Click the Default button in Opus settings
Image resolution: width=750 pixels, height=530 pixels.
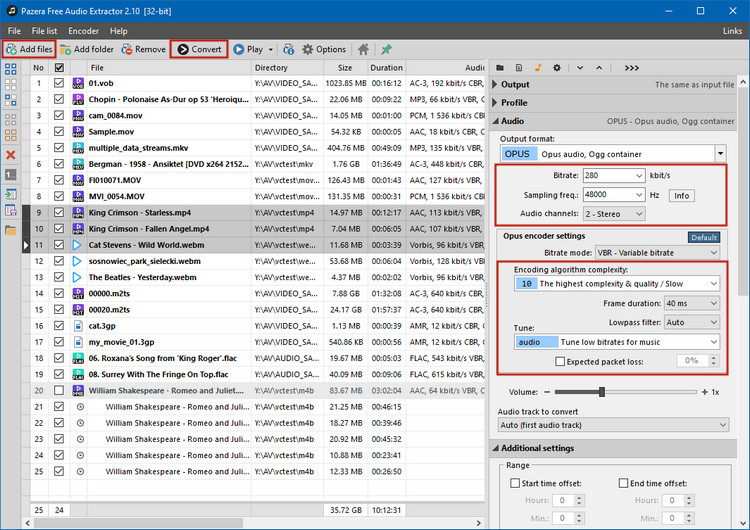tap(704, 237)
